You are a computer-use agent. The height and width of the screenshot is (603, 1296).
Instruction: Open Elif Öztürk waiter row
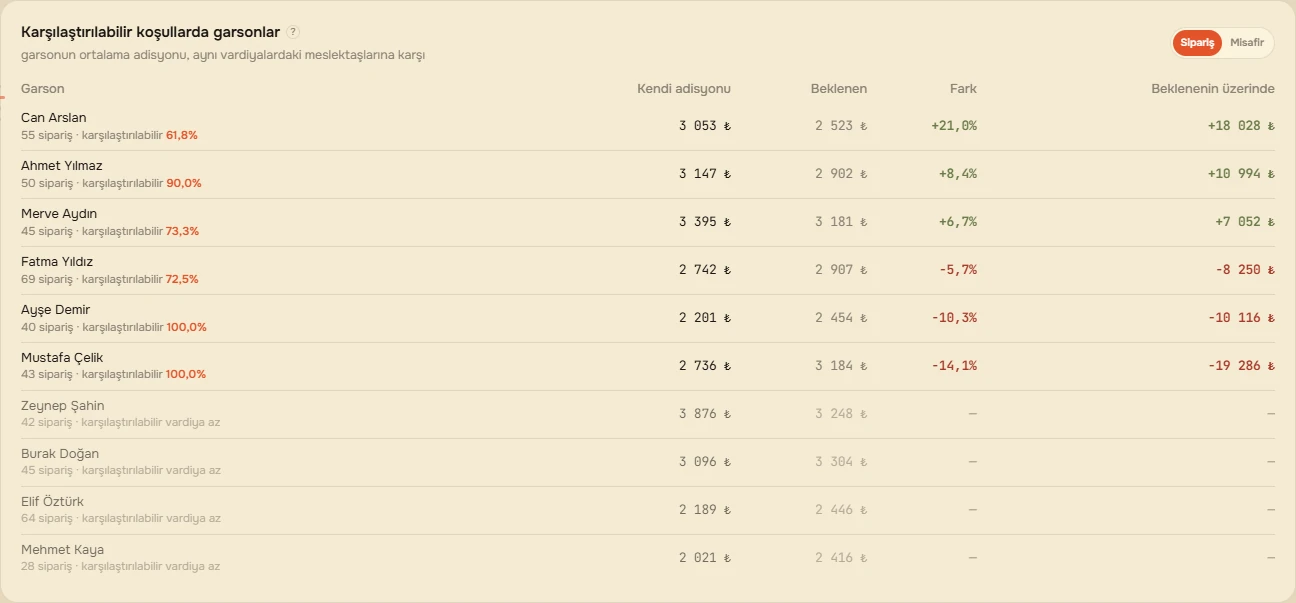648,510
